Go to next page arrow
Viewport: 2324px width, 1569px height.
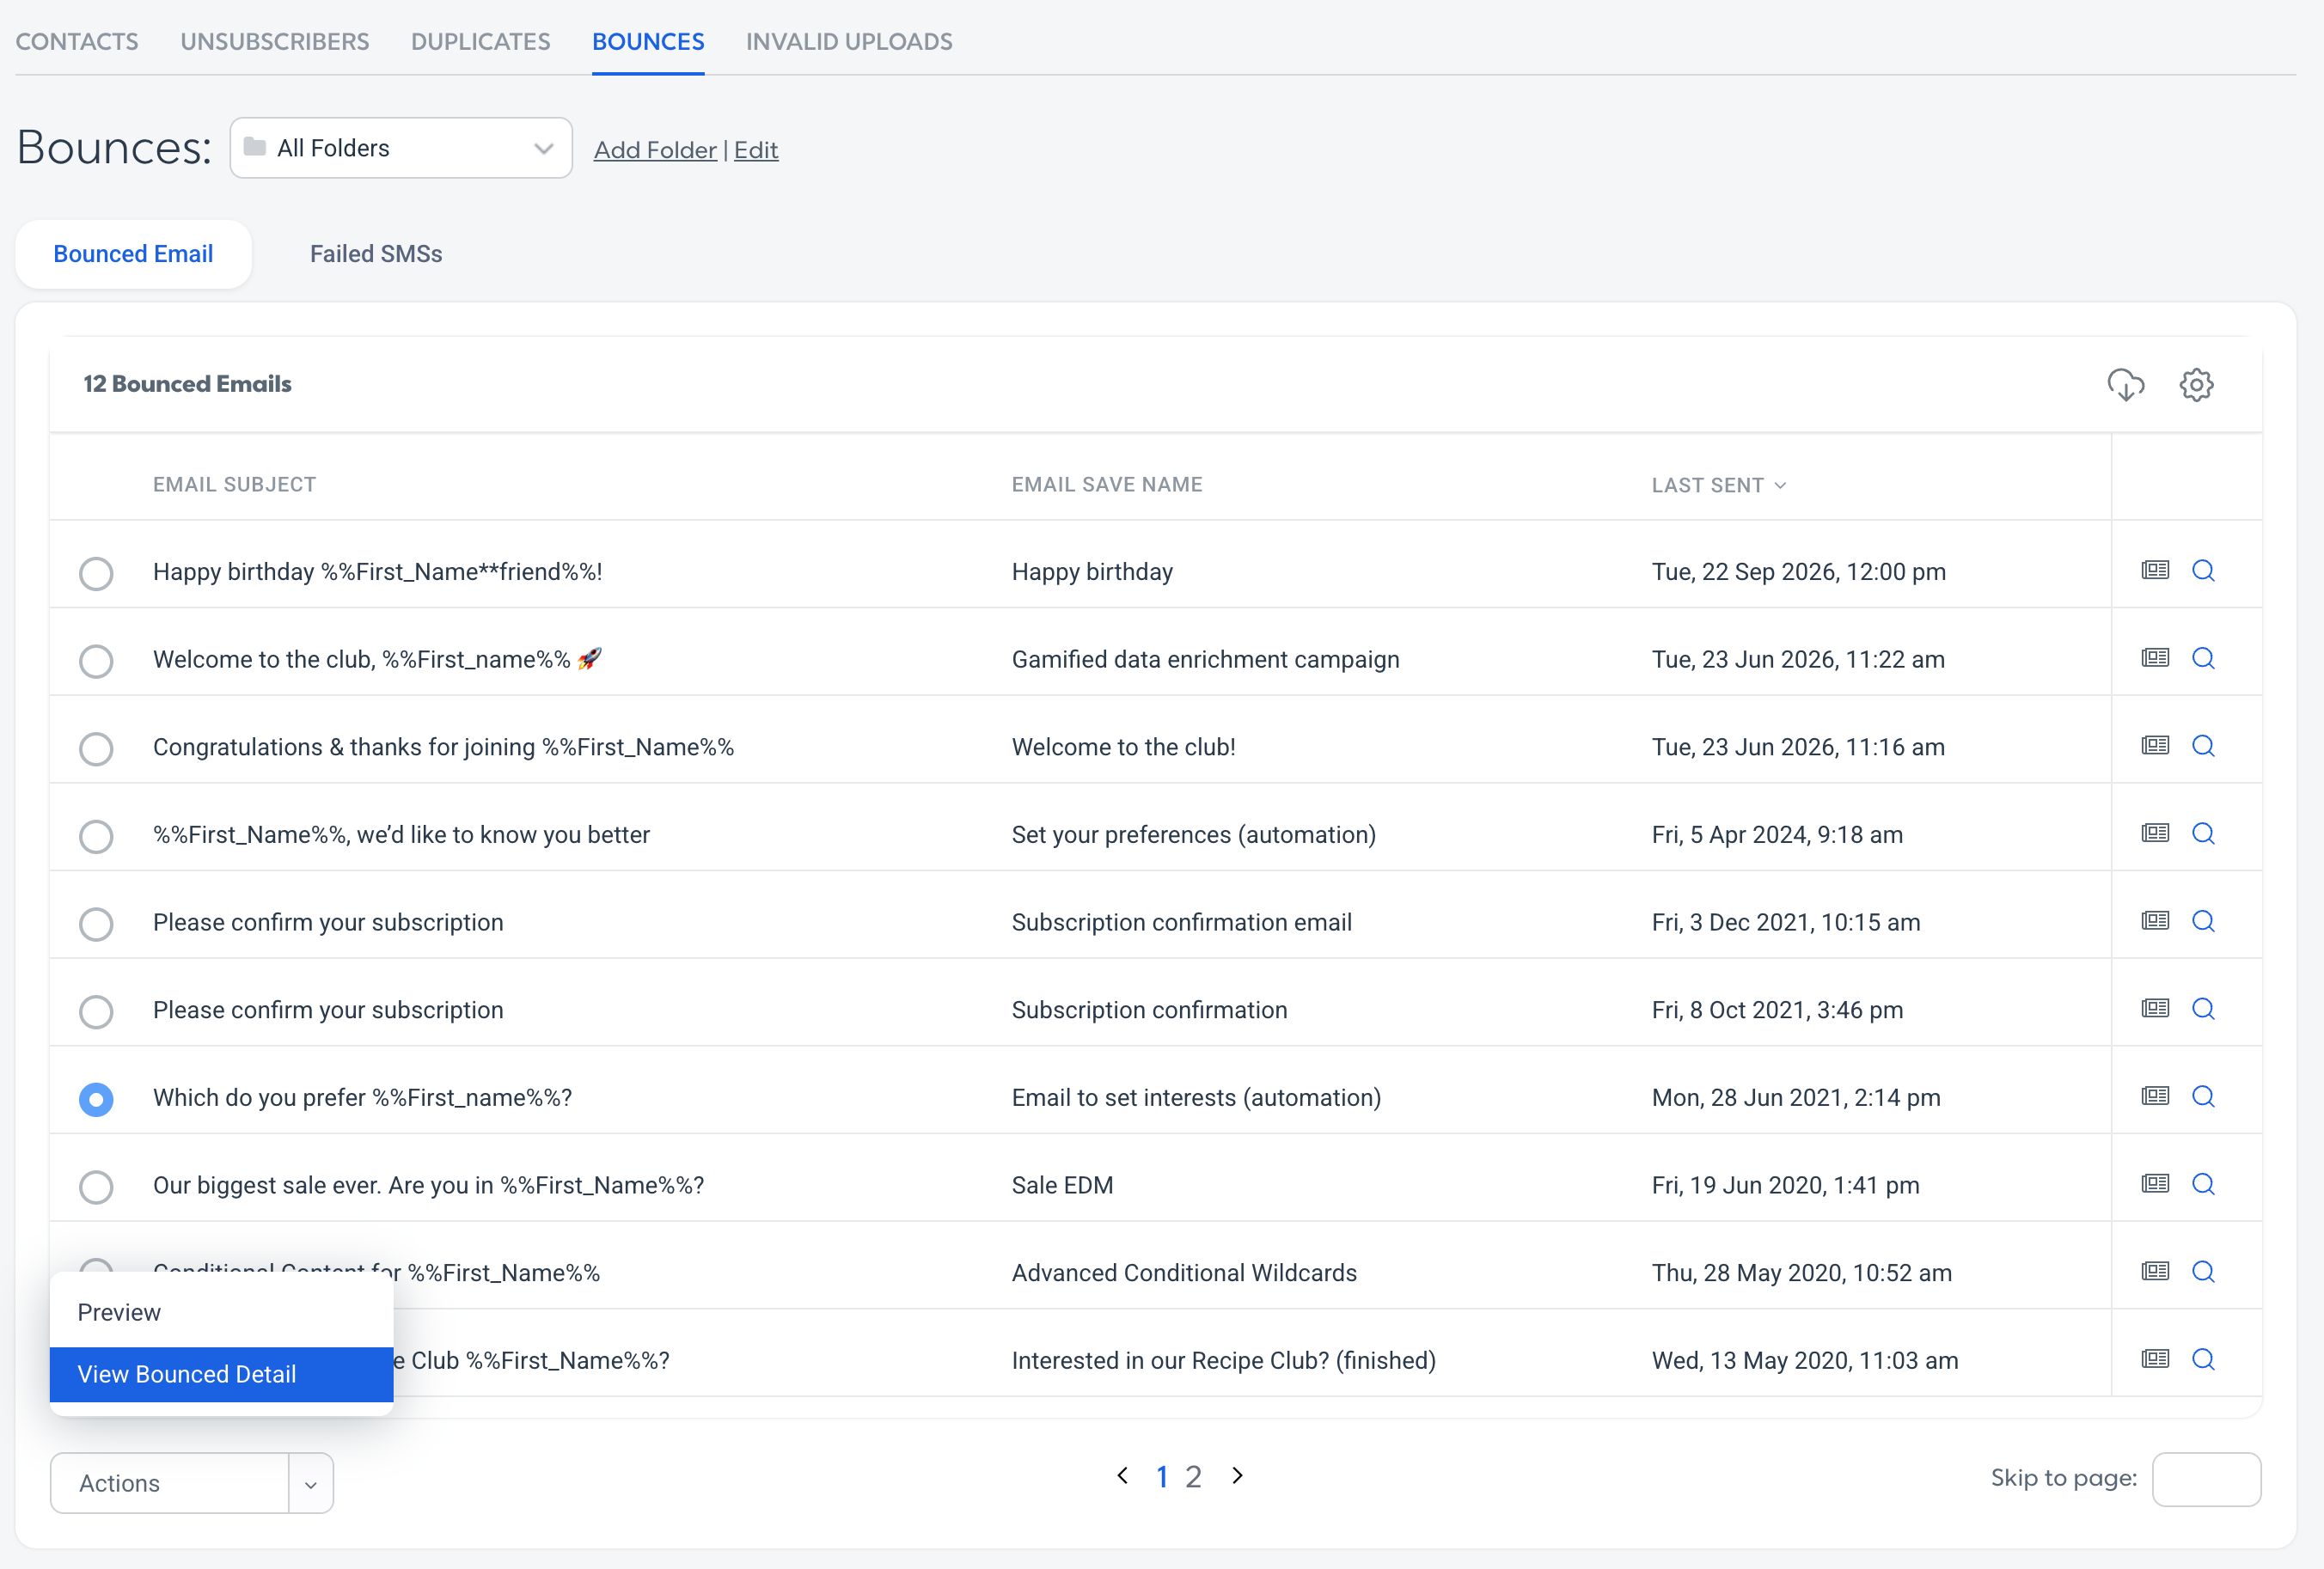[x=1238, y=1476]
